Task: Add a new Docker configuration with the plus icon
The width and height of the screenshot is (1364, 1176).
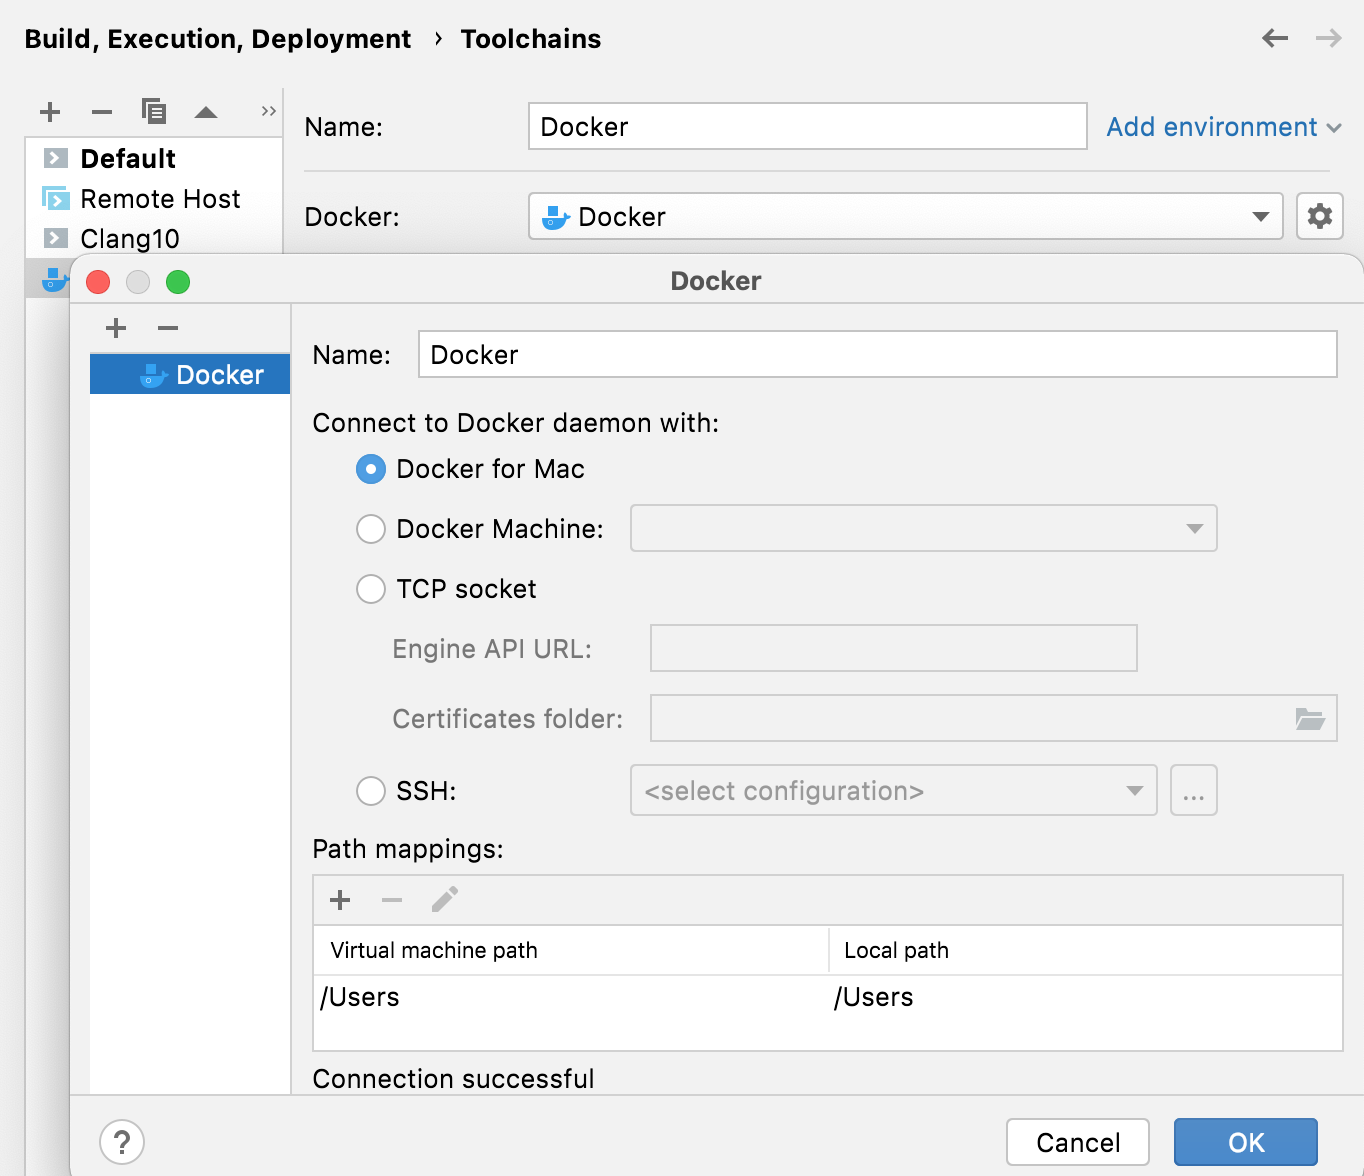Action: (116, 328)
